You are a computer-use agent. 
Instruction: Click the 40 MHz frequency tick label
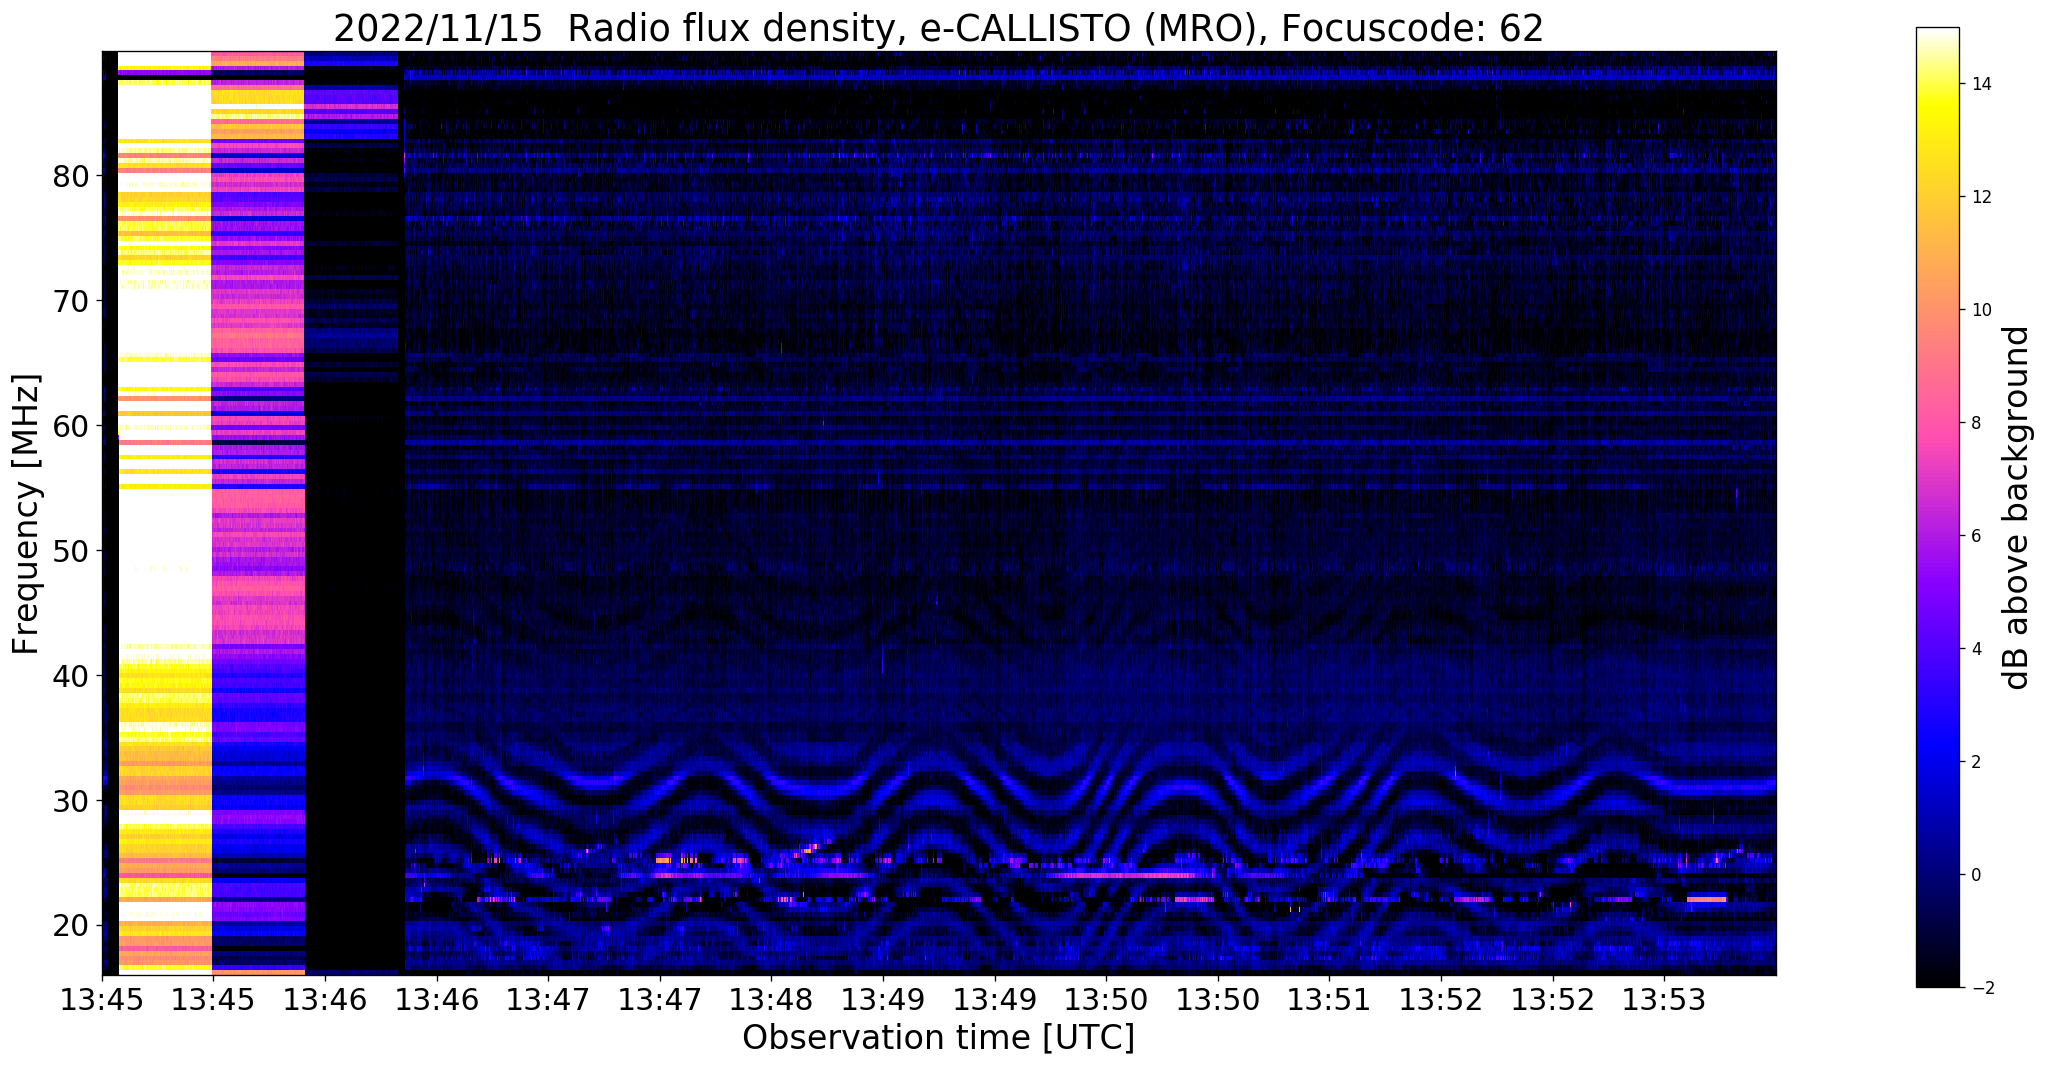point(71,676)
